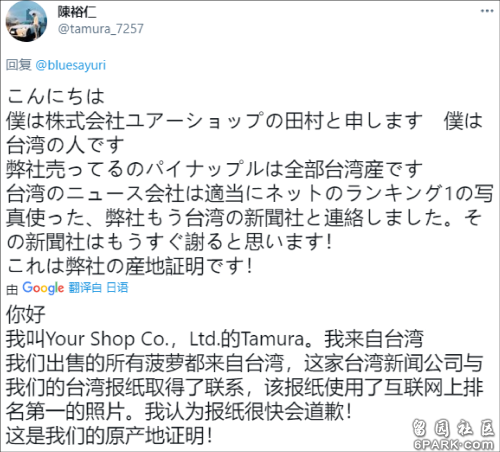
Task: Click the @tamura_7257 handle
Action: pos(100,29)
